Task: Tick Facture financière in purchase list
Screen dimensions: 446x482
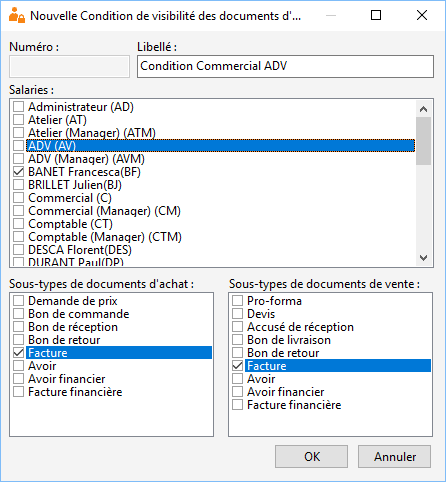Action: (x=19, y=392)
